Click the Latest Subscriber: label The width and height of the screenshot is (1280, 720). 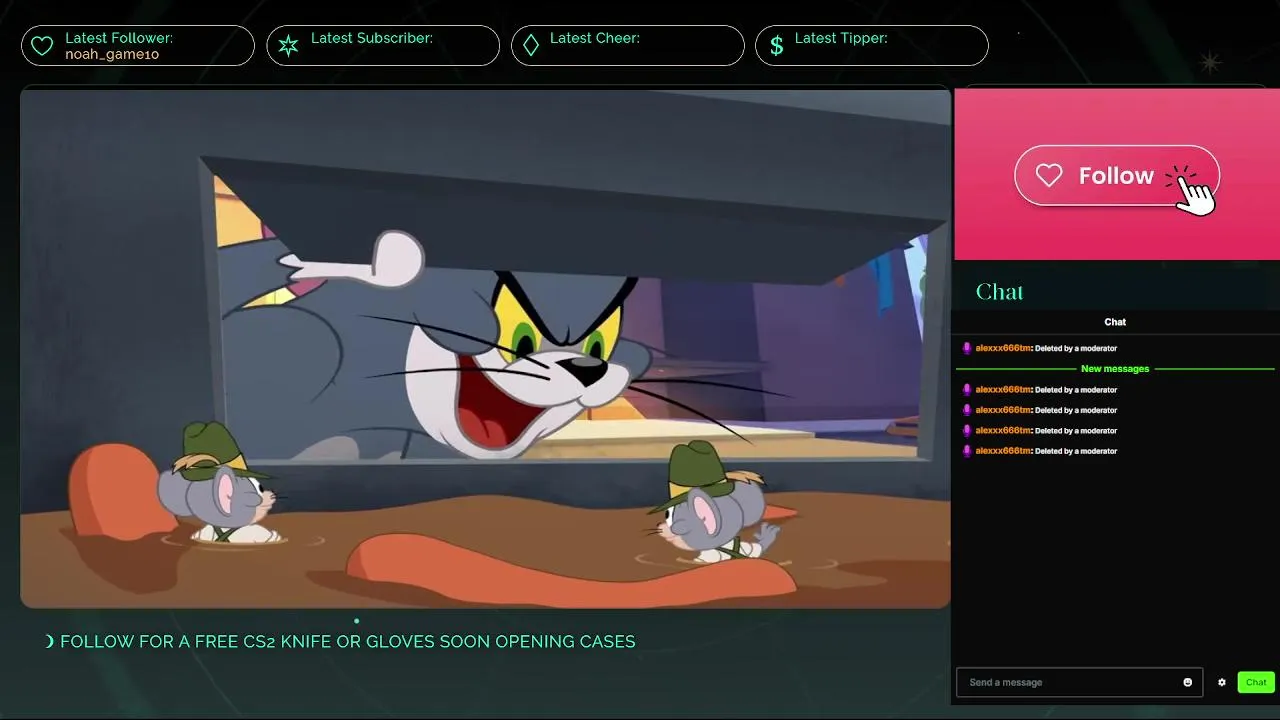click(x=372, y=38)
